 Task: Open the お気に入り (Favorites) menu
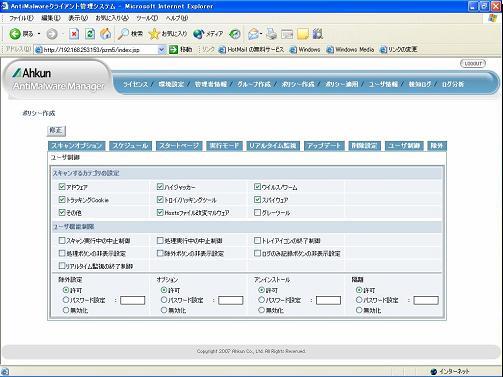(x=112, y=18)
